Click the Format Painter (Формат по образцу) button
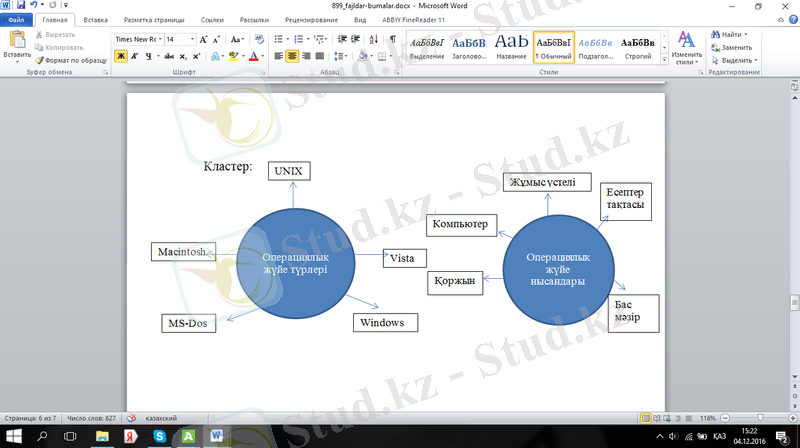This screenshot has width=800, height=448. tap(70, 60)
